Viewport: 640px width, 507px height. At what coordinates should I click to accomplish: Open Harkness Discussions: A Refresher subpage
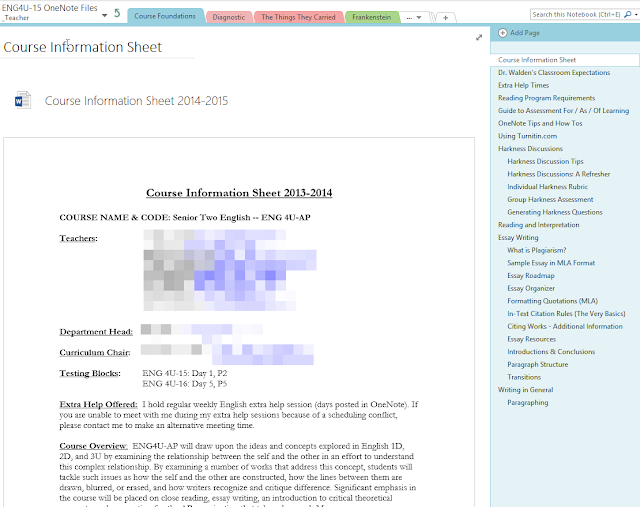click(x=558, y=173)
